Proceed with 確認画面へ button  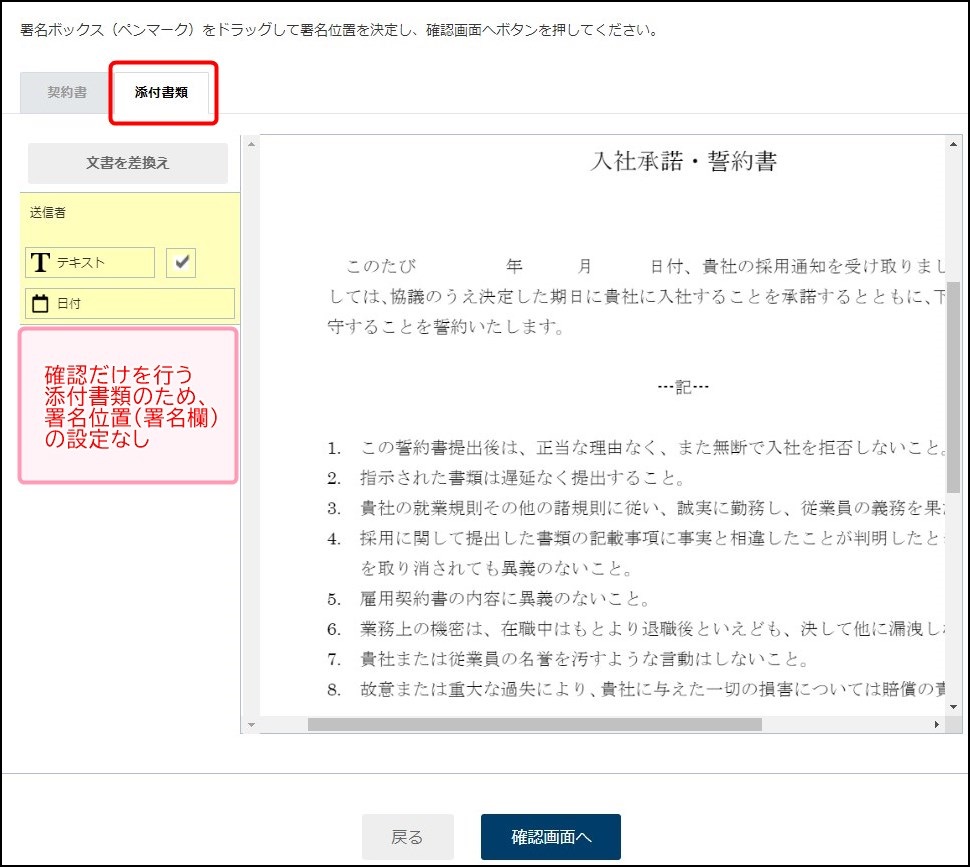click(551, 837)
